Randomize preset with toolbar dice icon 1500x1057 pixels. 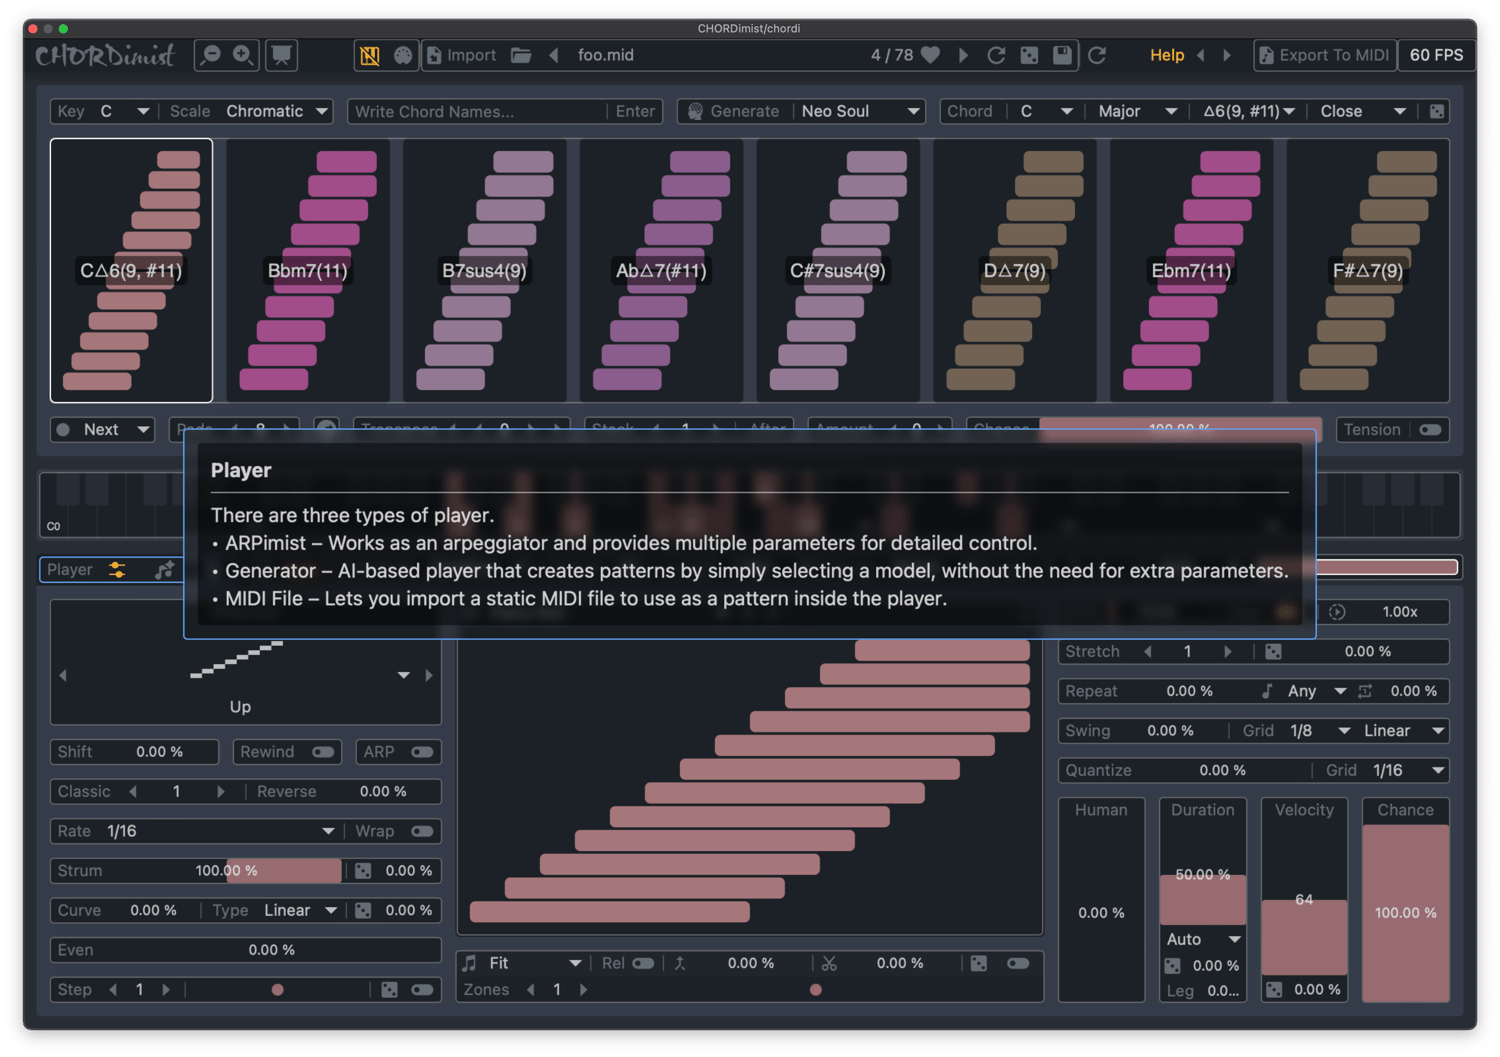pyautogui.click(x=1029, y=55)
